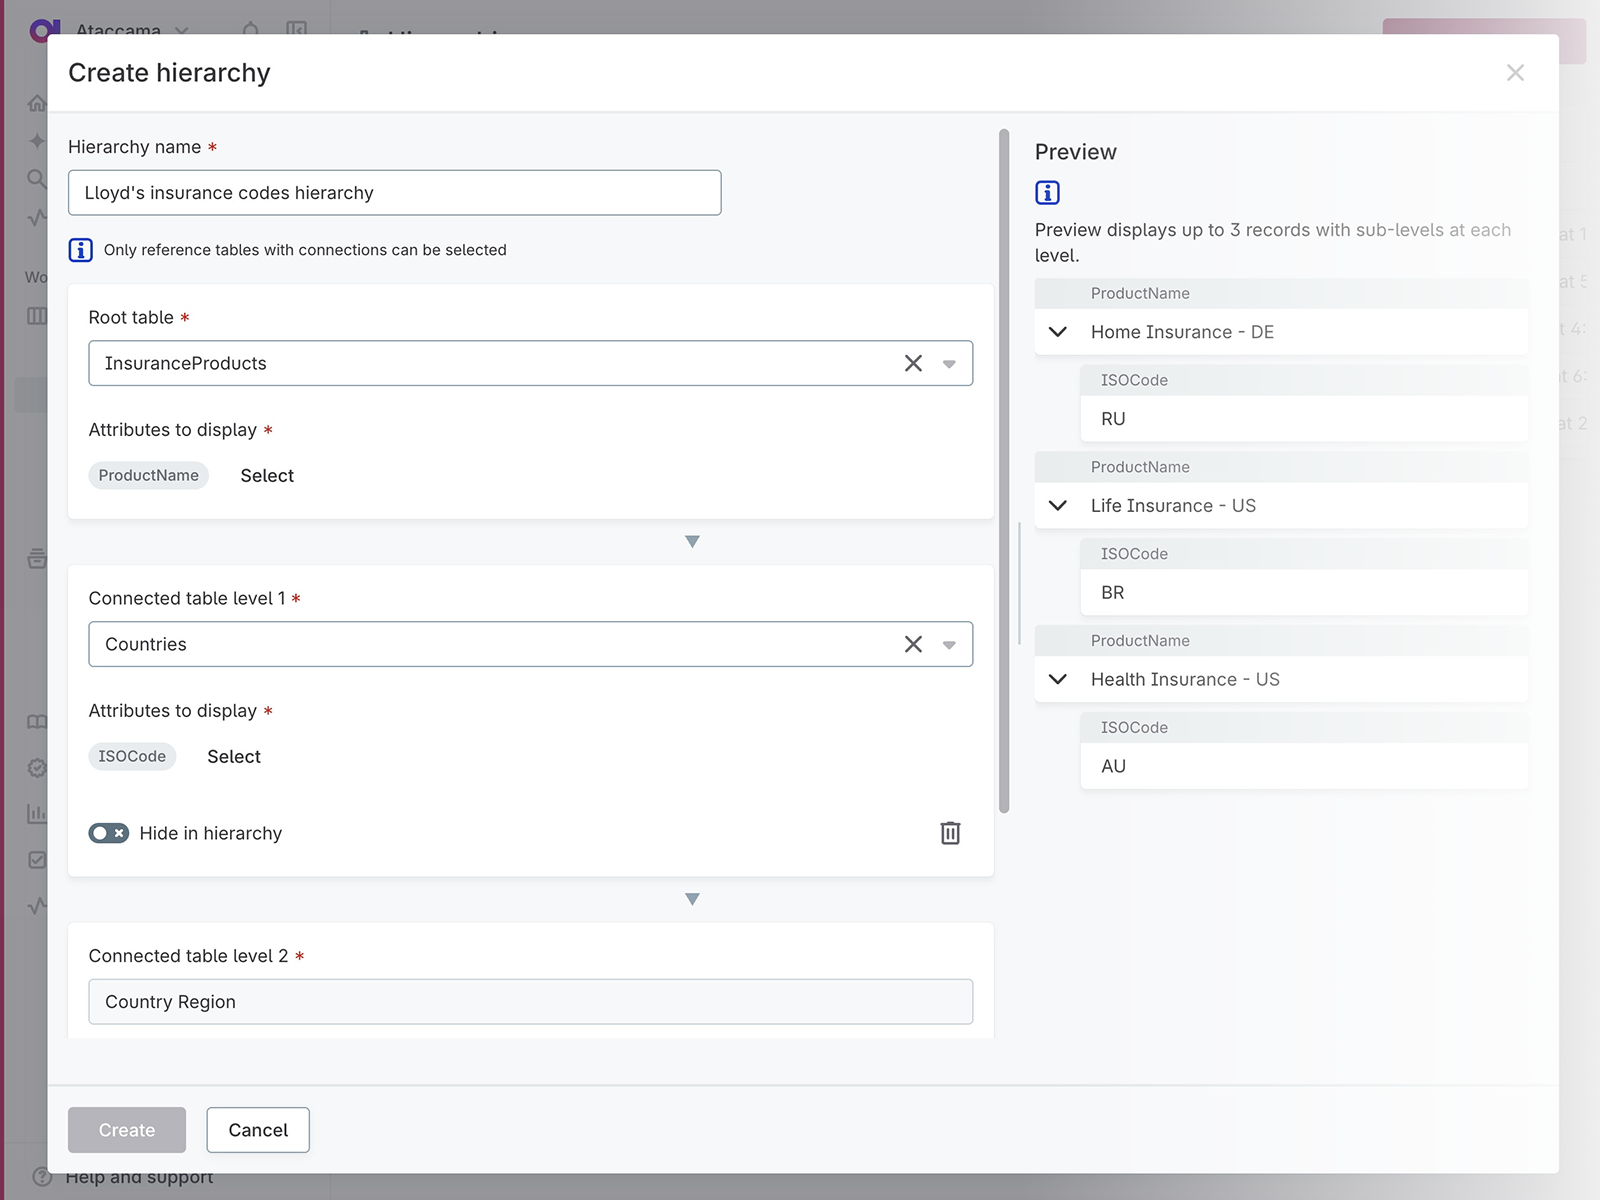Collapse Home Insurance - DE preview row

pyautogui.click(x=1058, y=332)
